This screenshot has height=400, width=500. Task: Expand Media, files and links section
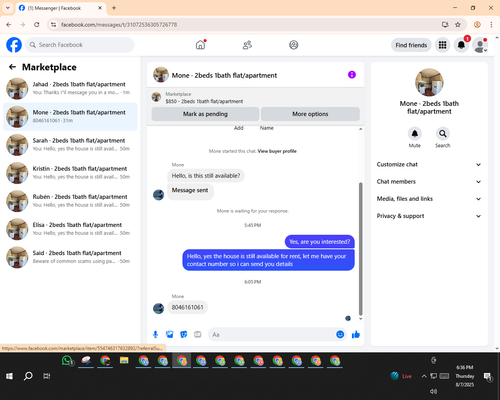[x=429, y=199]
